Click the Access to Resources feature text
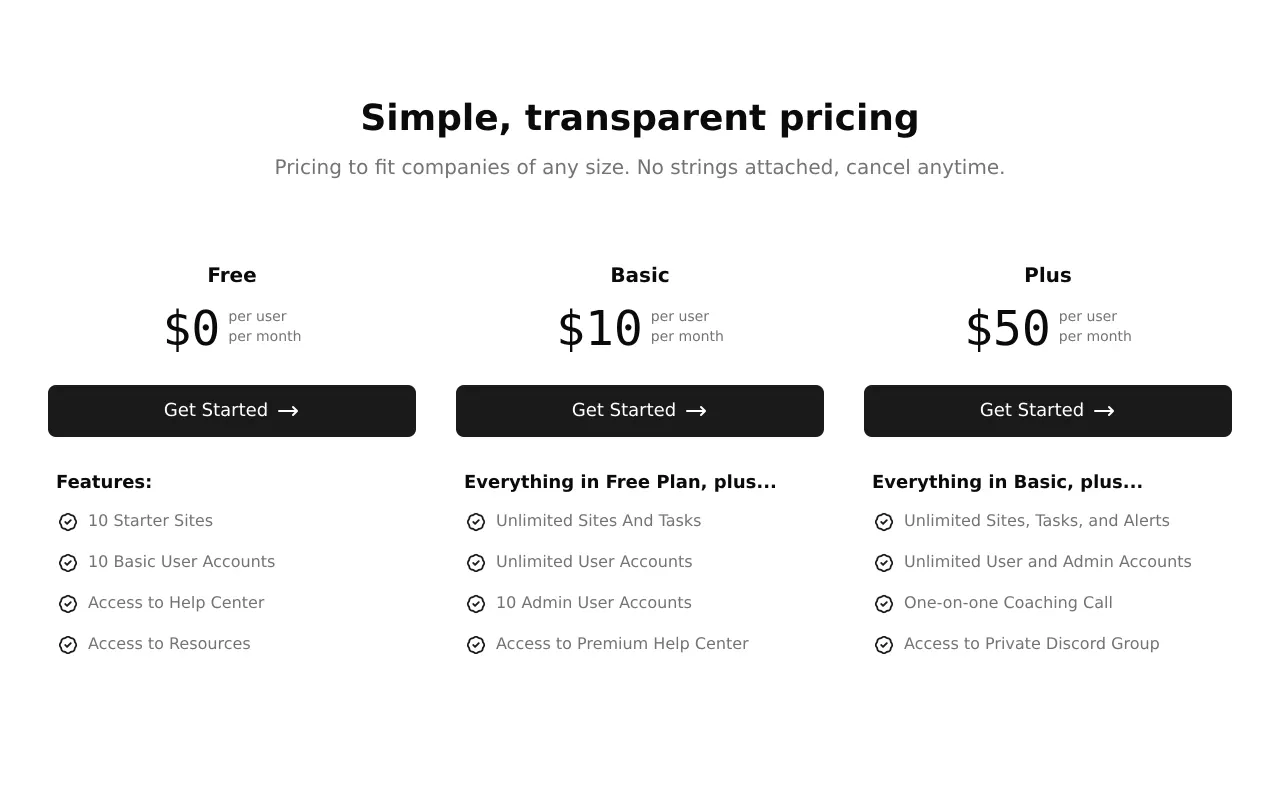The width and height of the screenshot is (1280, 800). click(x=169, y=644)
